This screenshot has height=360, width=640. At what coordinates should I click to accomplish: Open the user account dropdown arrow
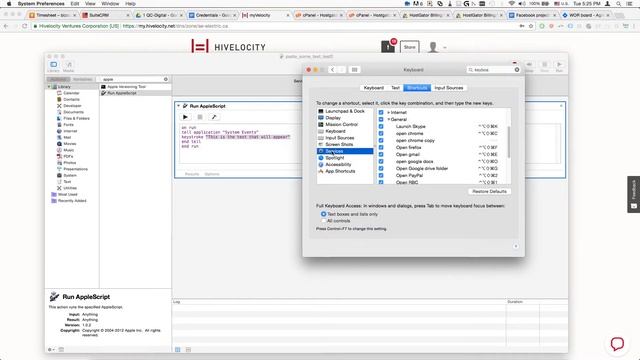(x=444, y=48)
